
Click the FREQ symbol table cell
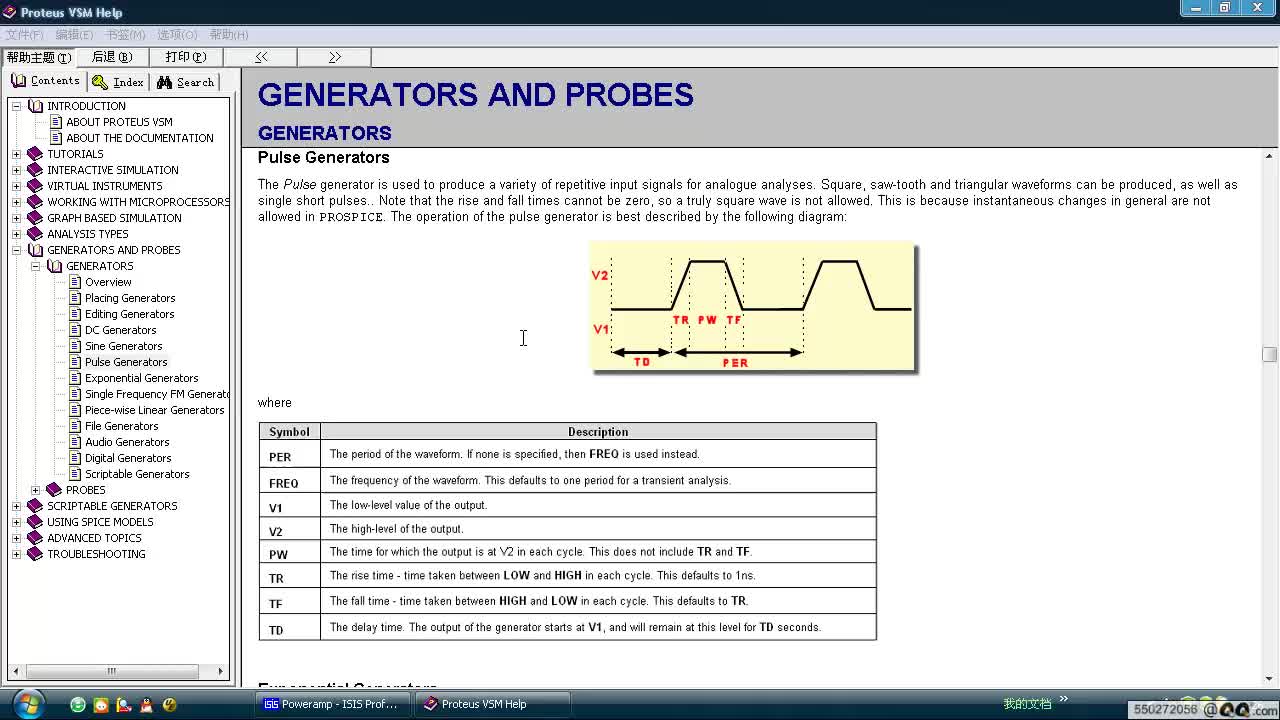289,481
